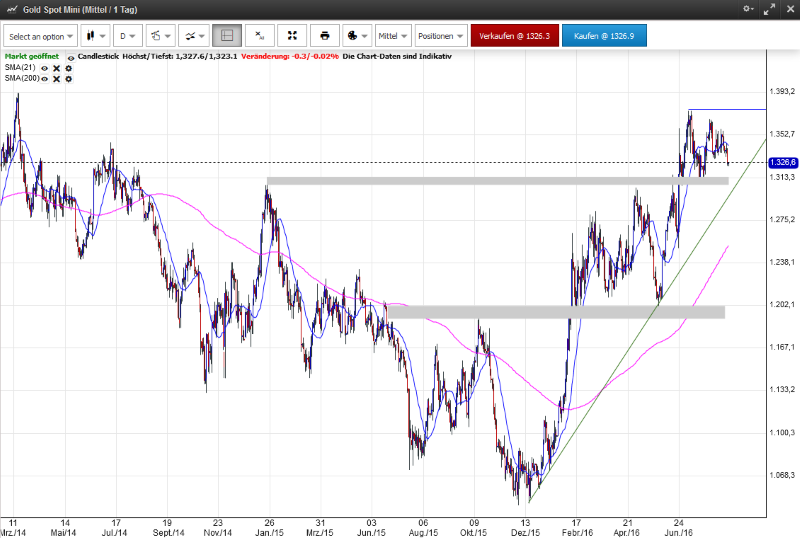The width and height of the screenshot is (800, 538).
Task: Open the 'D' timeframe dropdown
Action: (128, 36)
